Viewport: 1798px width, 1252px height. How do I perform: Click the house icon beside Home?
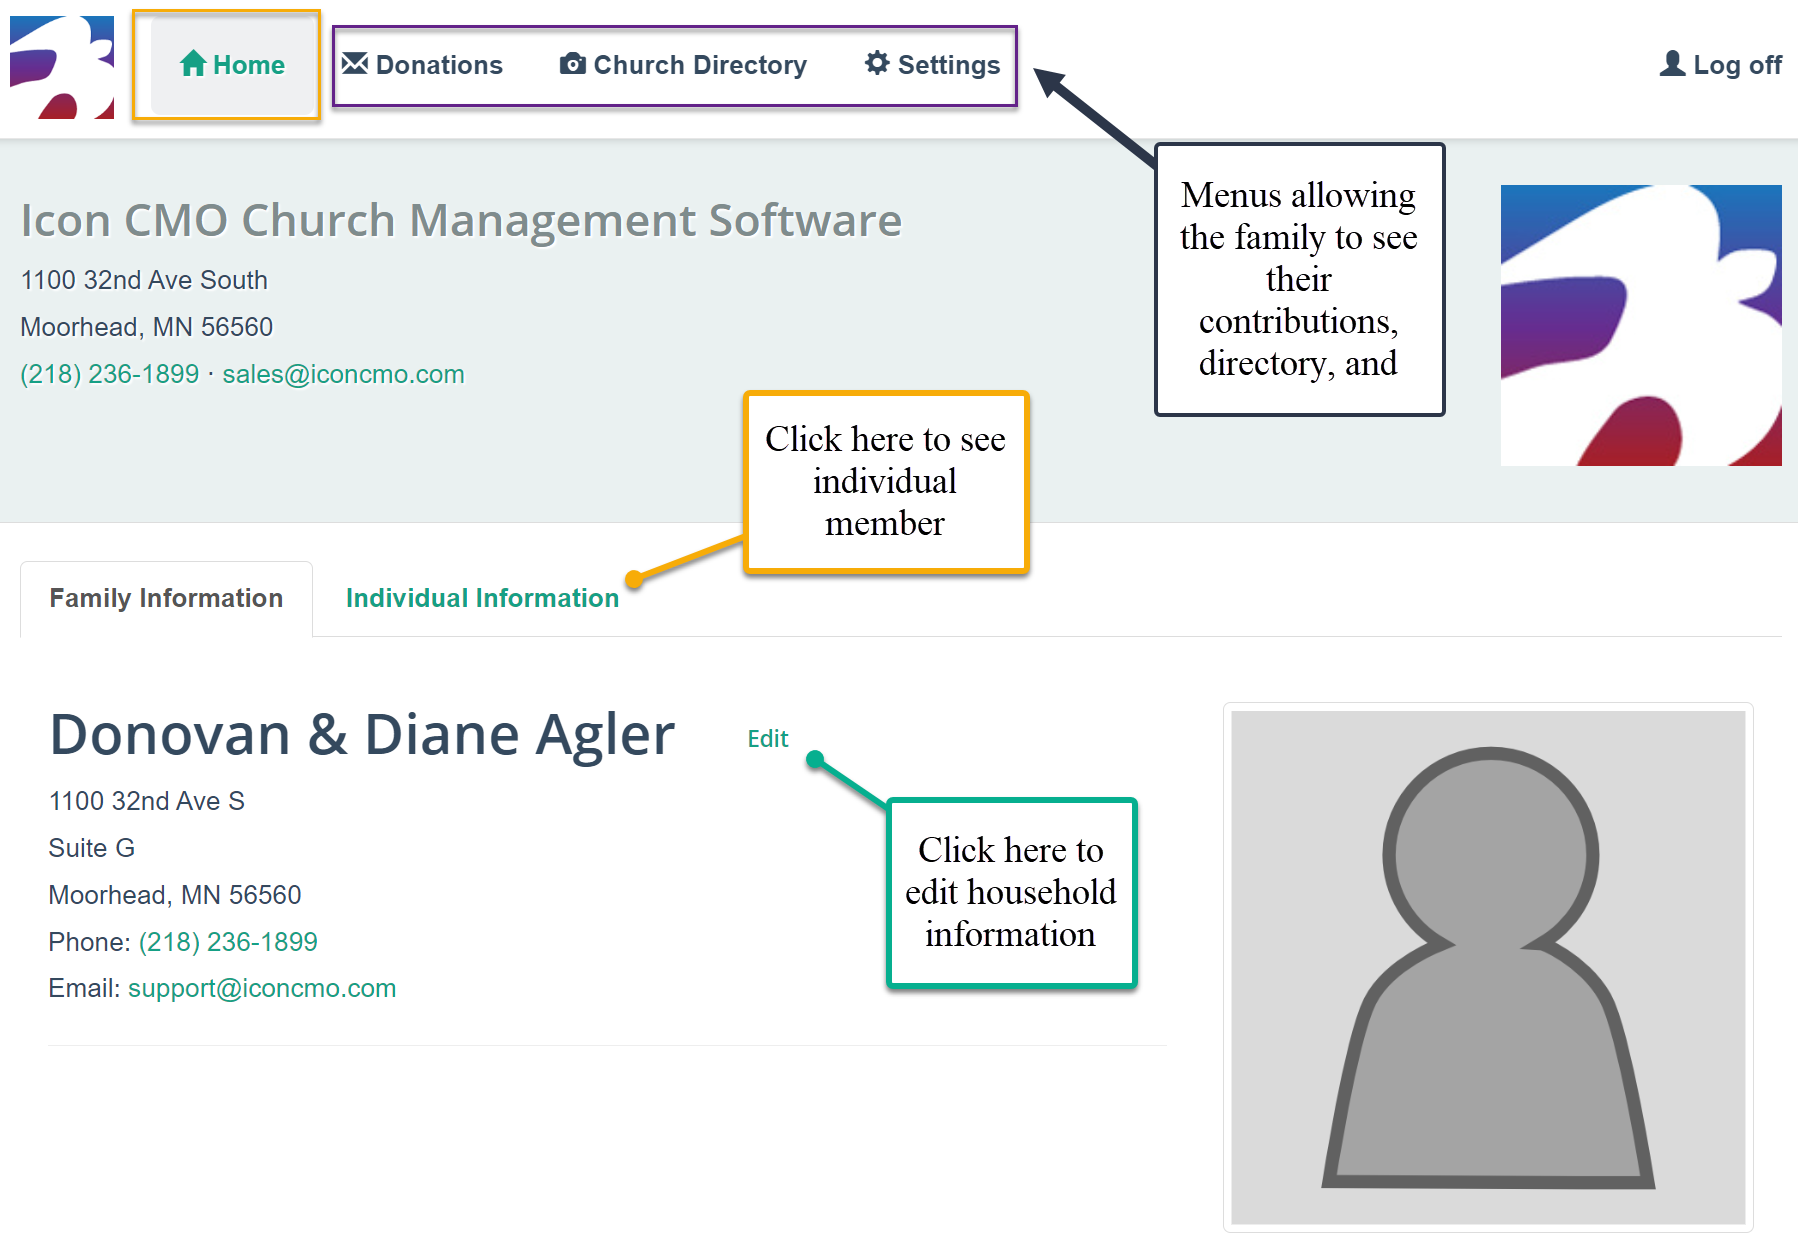(193, 64)
